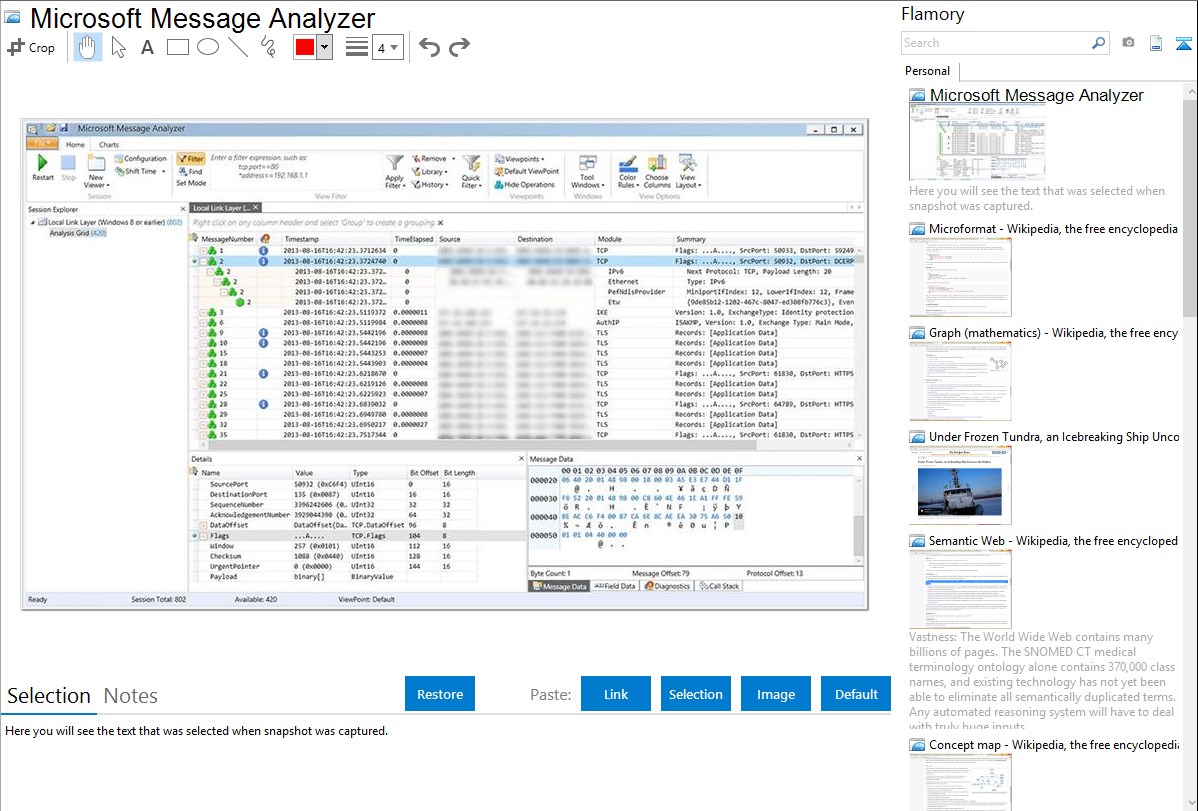Screen dimensions: 1198x811
Task: Open the Personal tab
Action: click(928, 71)
